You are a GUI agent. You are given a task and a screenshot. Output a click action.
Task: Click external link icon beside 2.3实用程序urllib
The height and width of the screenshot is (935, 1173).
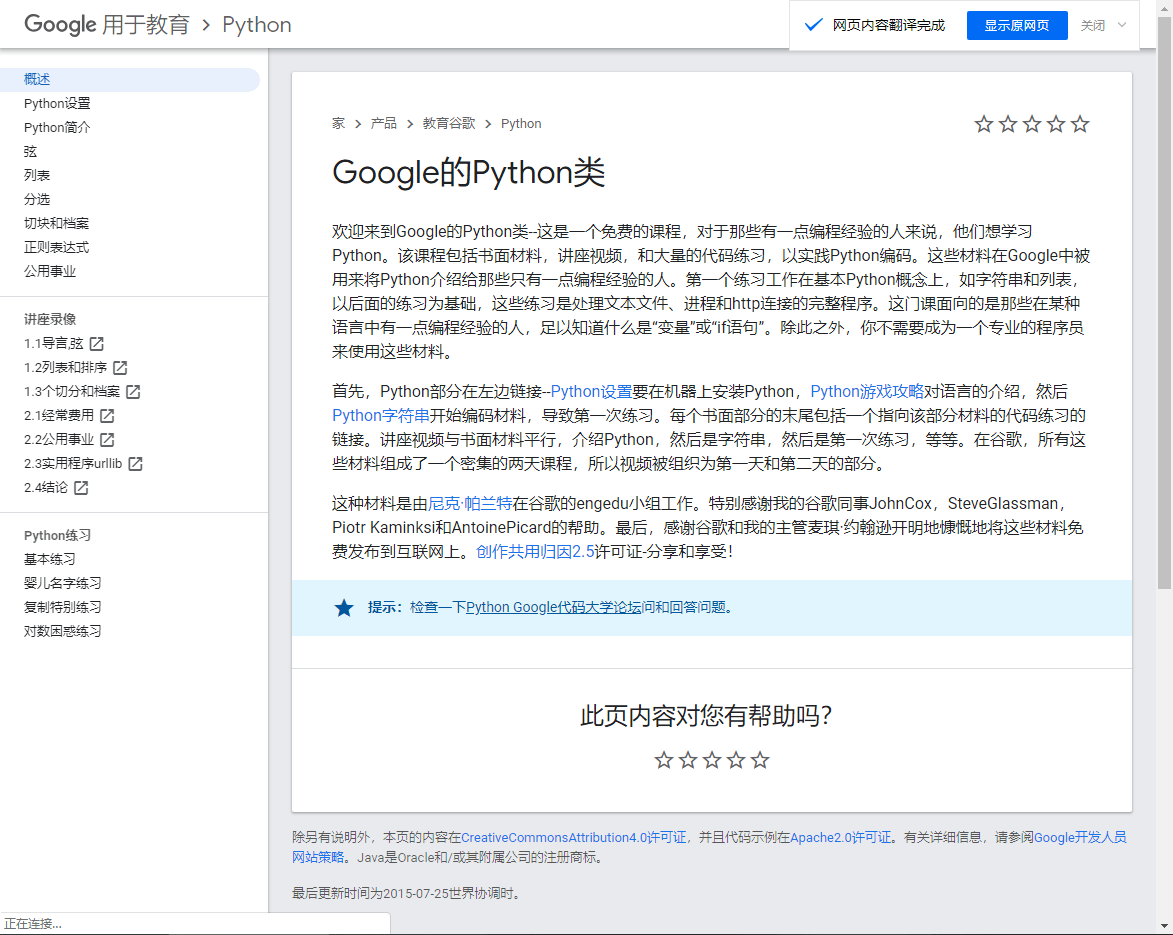pos(135,464)
